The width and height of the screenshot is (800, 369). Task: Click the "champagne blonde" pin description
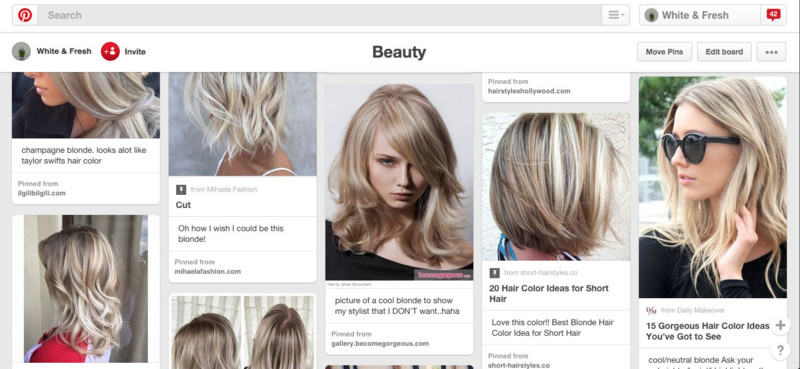(x=84, y=156)
